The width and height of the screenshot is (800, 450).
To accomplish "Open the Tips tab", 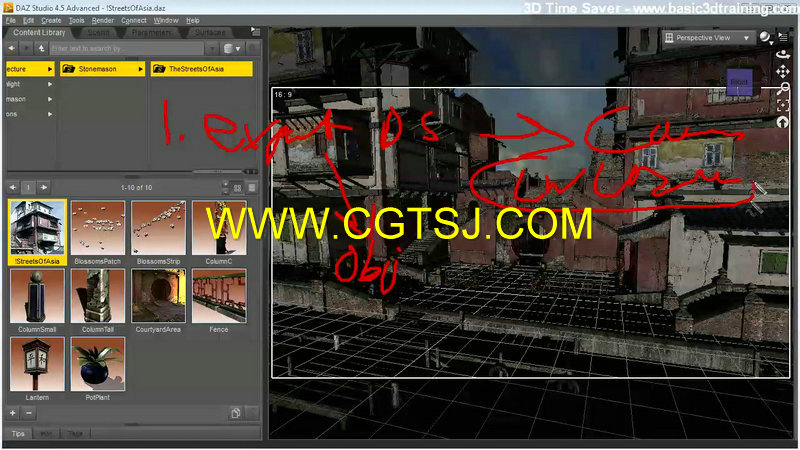I will [x=18, y=433].
